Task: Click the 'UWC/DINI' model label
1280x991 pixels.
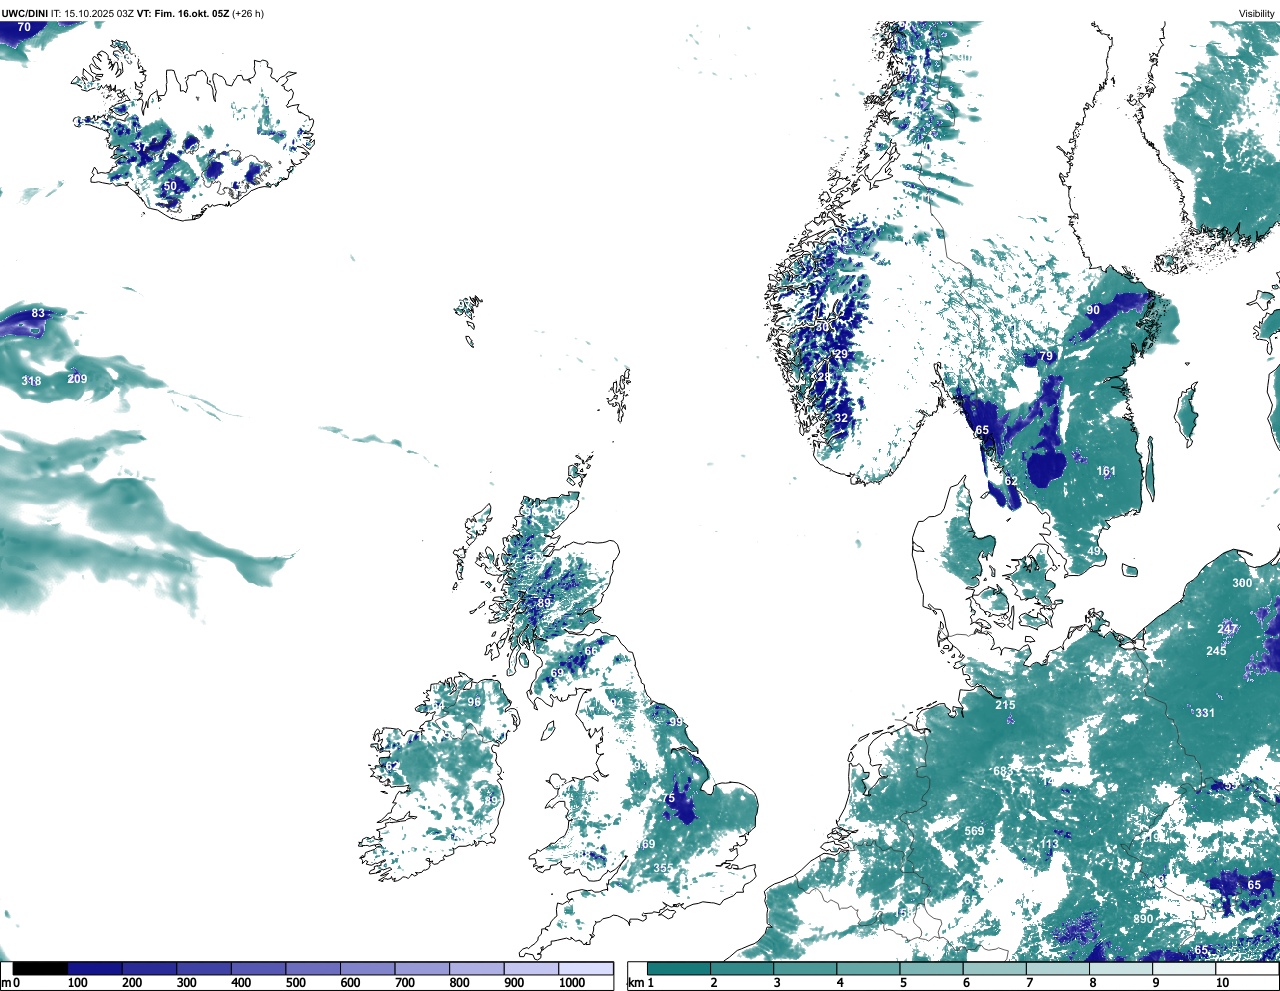Action: point(24,14)
